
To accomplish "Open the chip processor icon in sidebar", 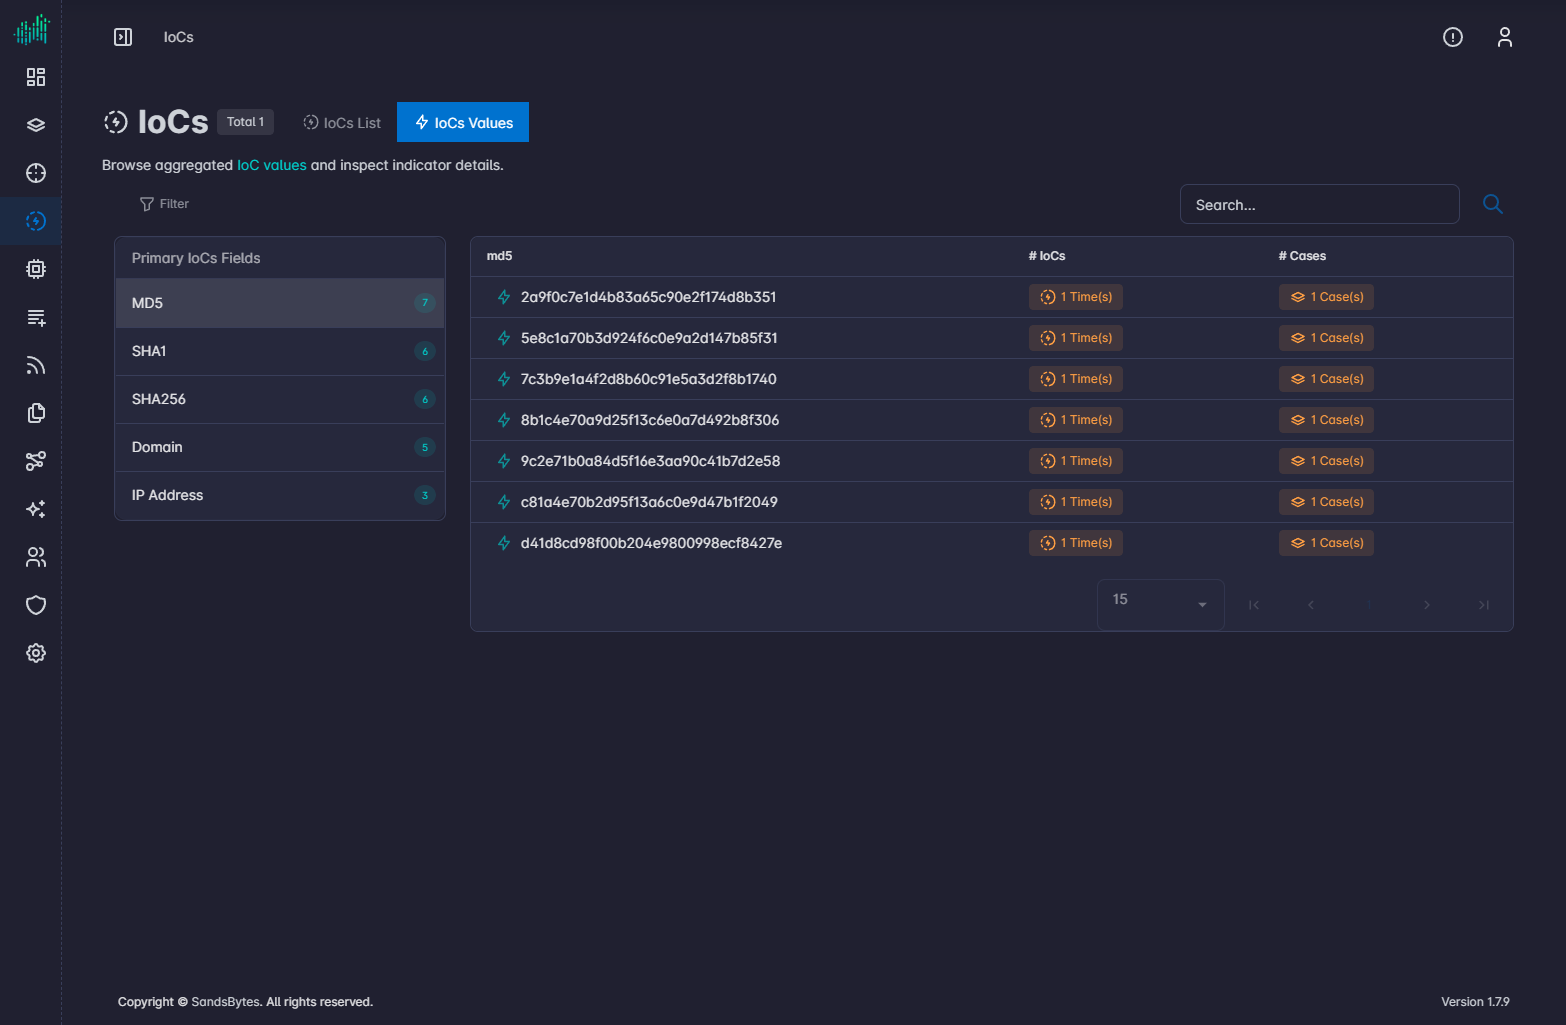I will 36,269.
